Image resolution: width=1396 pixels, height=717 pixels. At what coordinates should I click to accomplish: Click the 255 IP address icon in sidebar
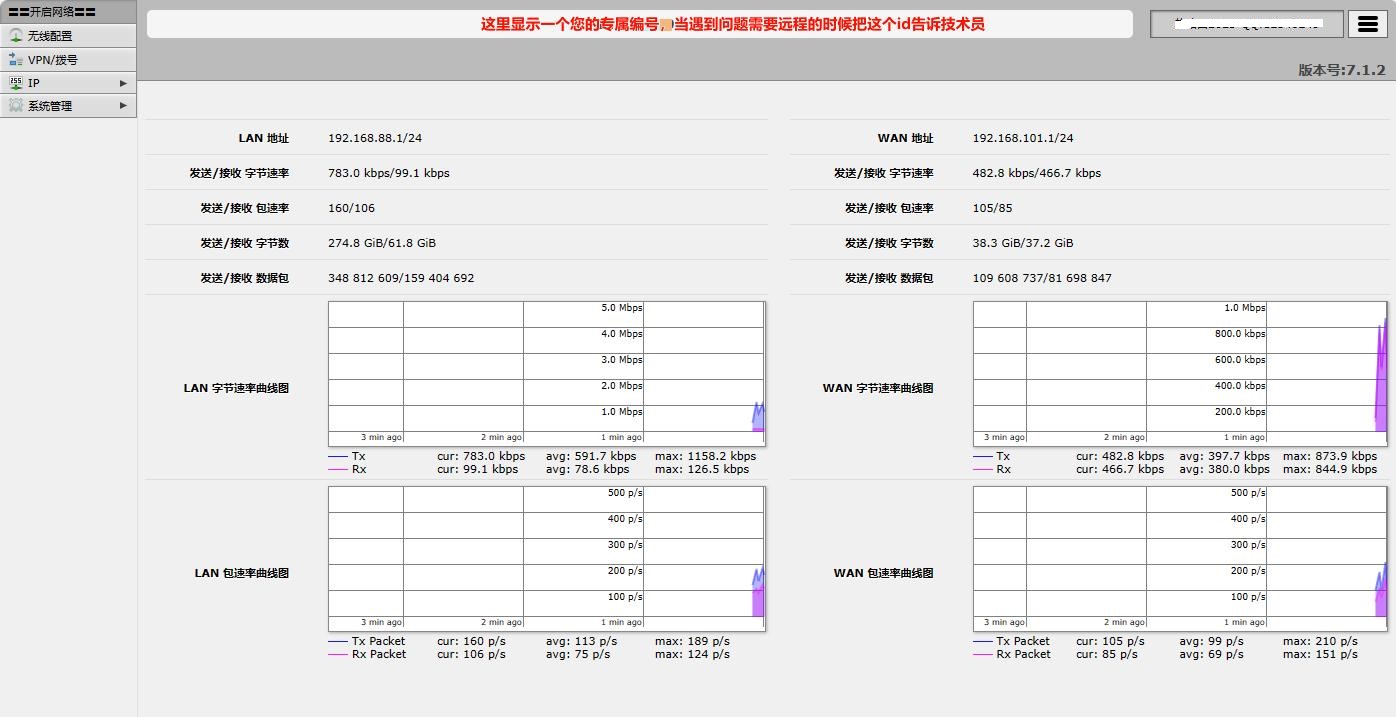point(16,82)
